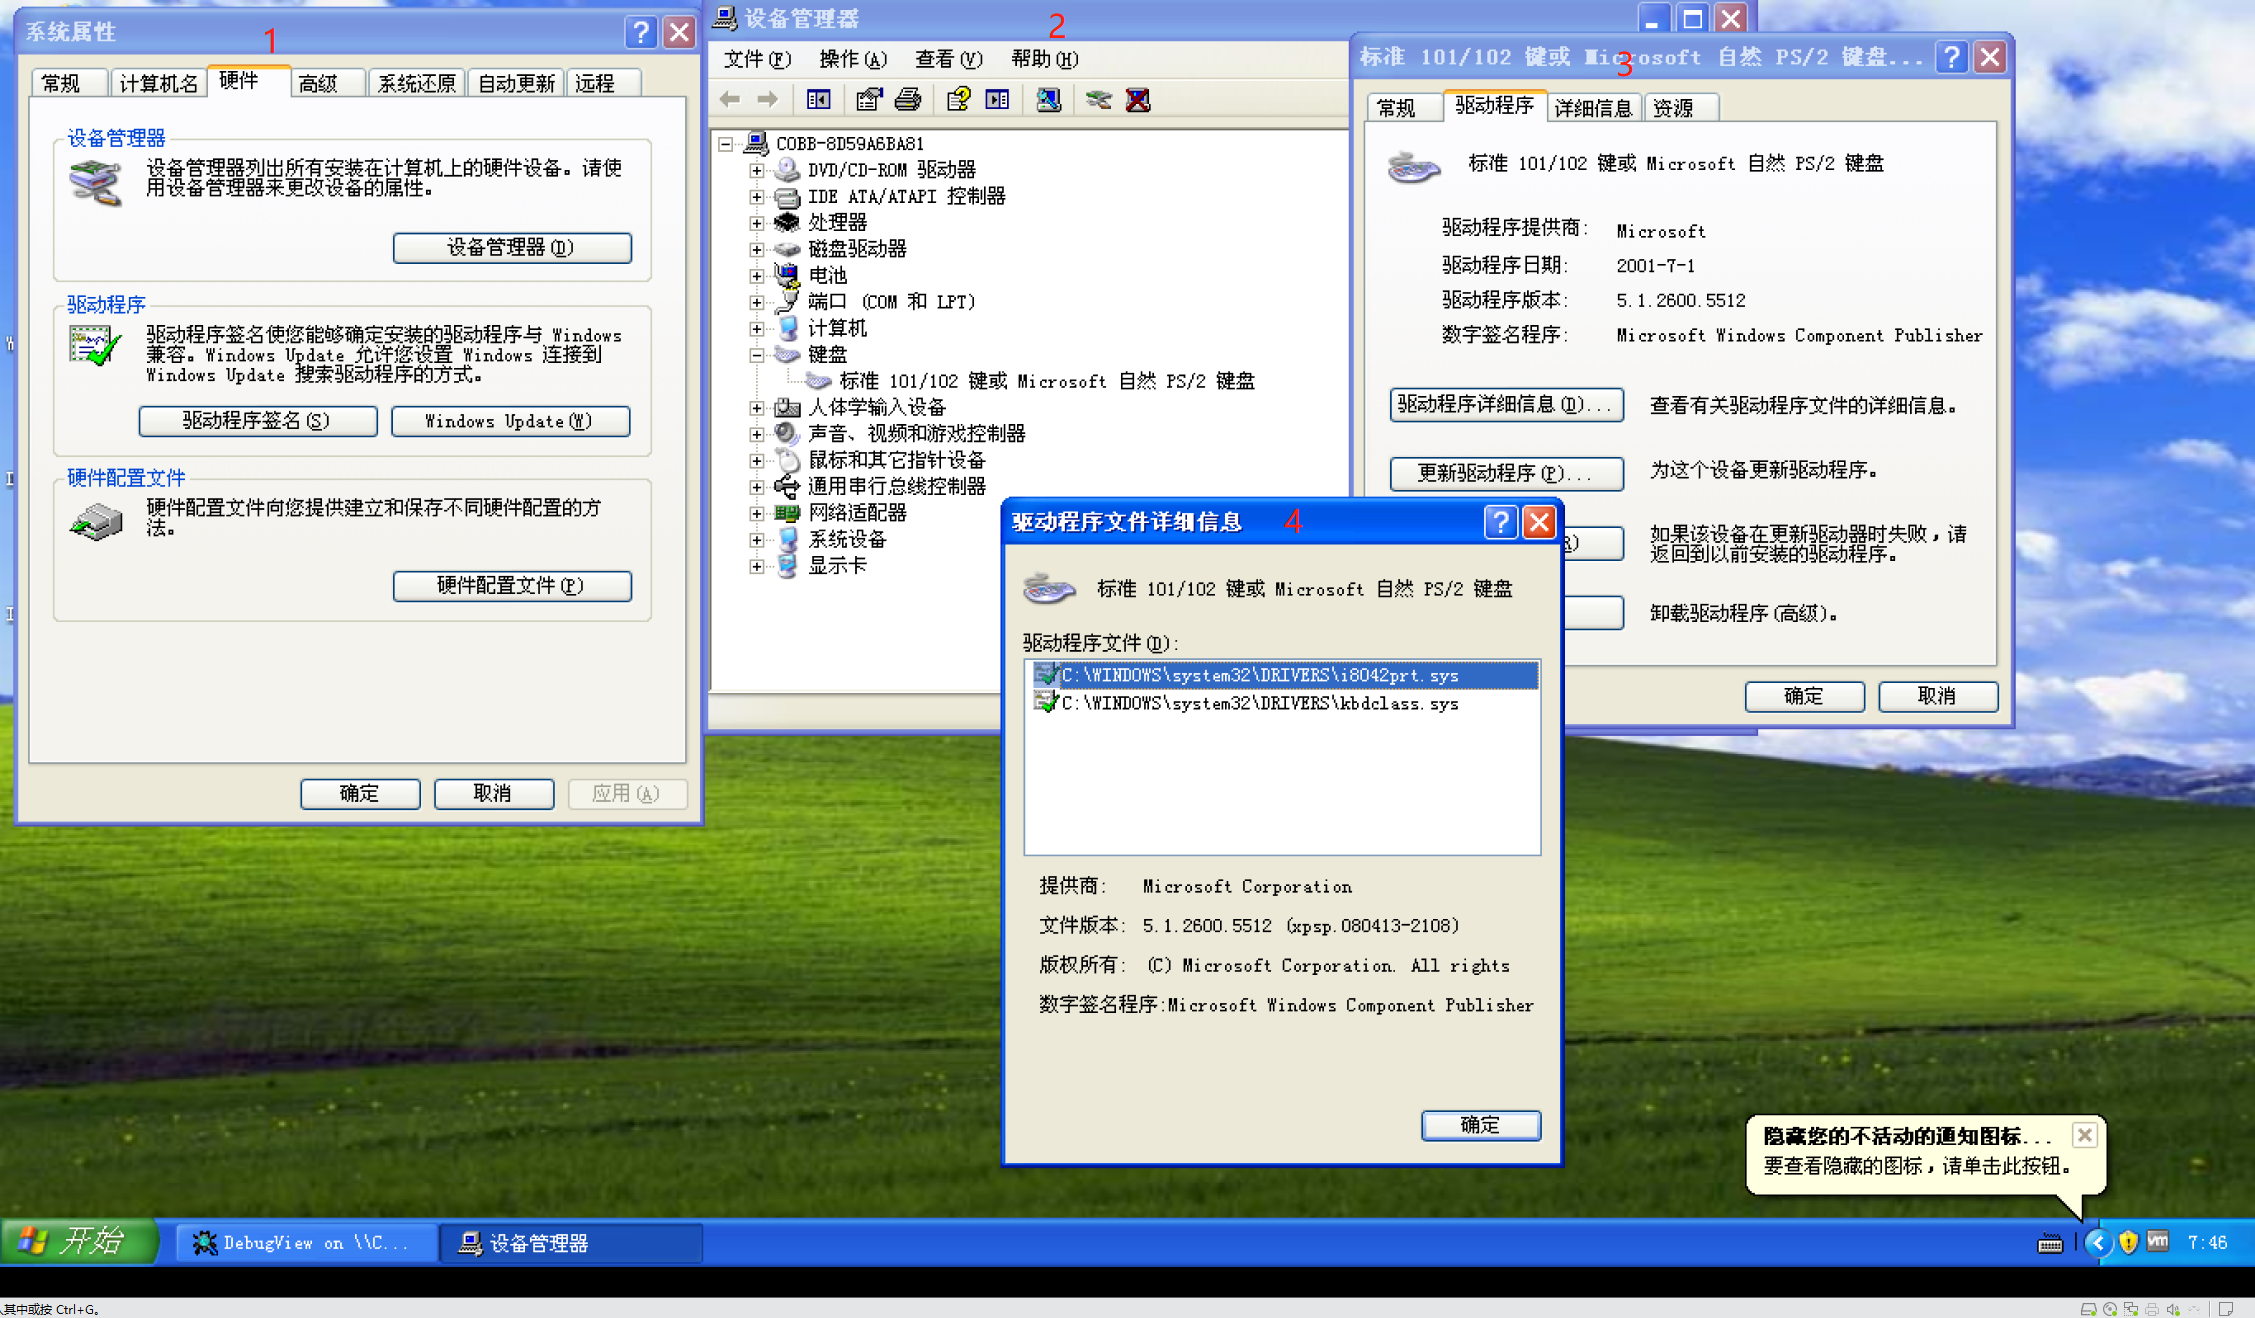Image resolution: width=2255 pixels, height=1318 pixels.
Task: Click the Properties icon in Device Manager toolbar
Action: 868,99
